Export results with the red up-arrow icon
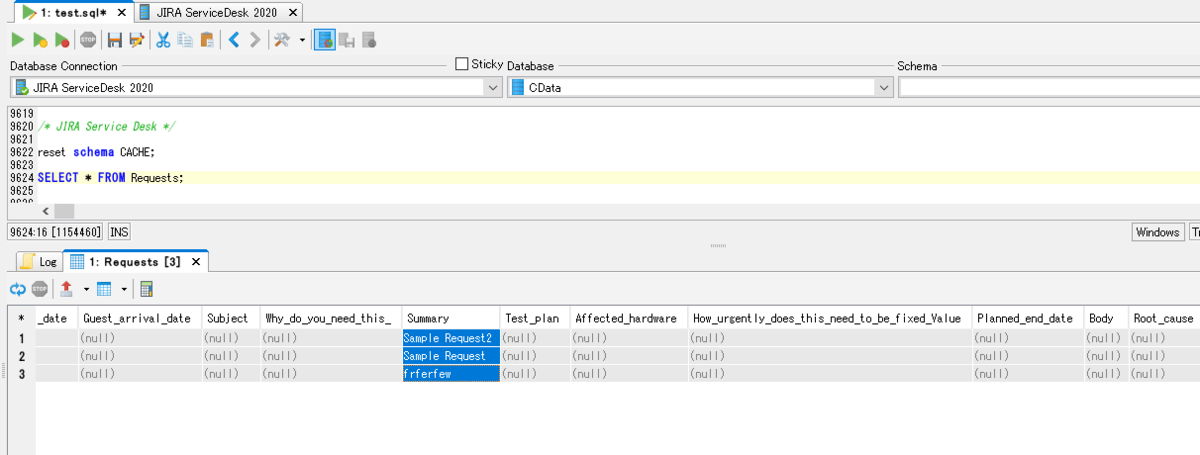The width and height of the screenshot is (1200, 455). click(x=66, y=289)
